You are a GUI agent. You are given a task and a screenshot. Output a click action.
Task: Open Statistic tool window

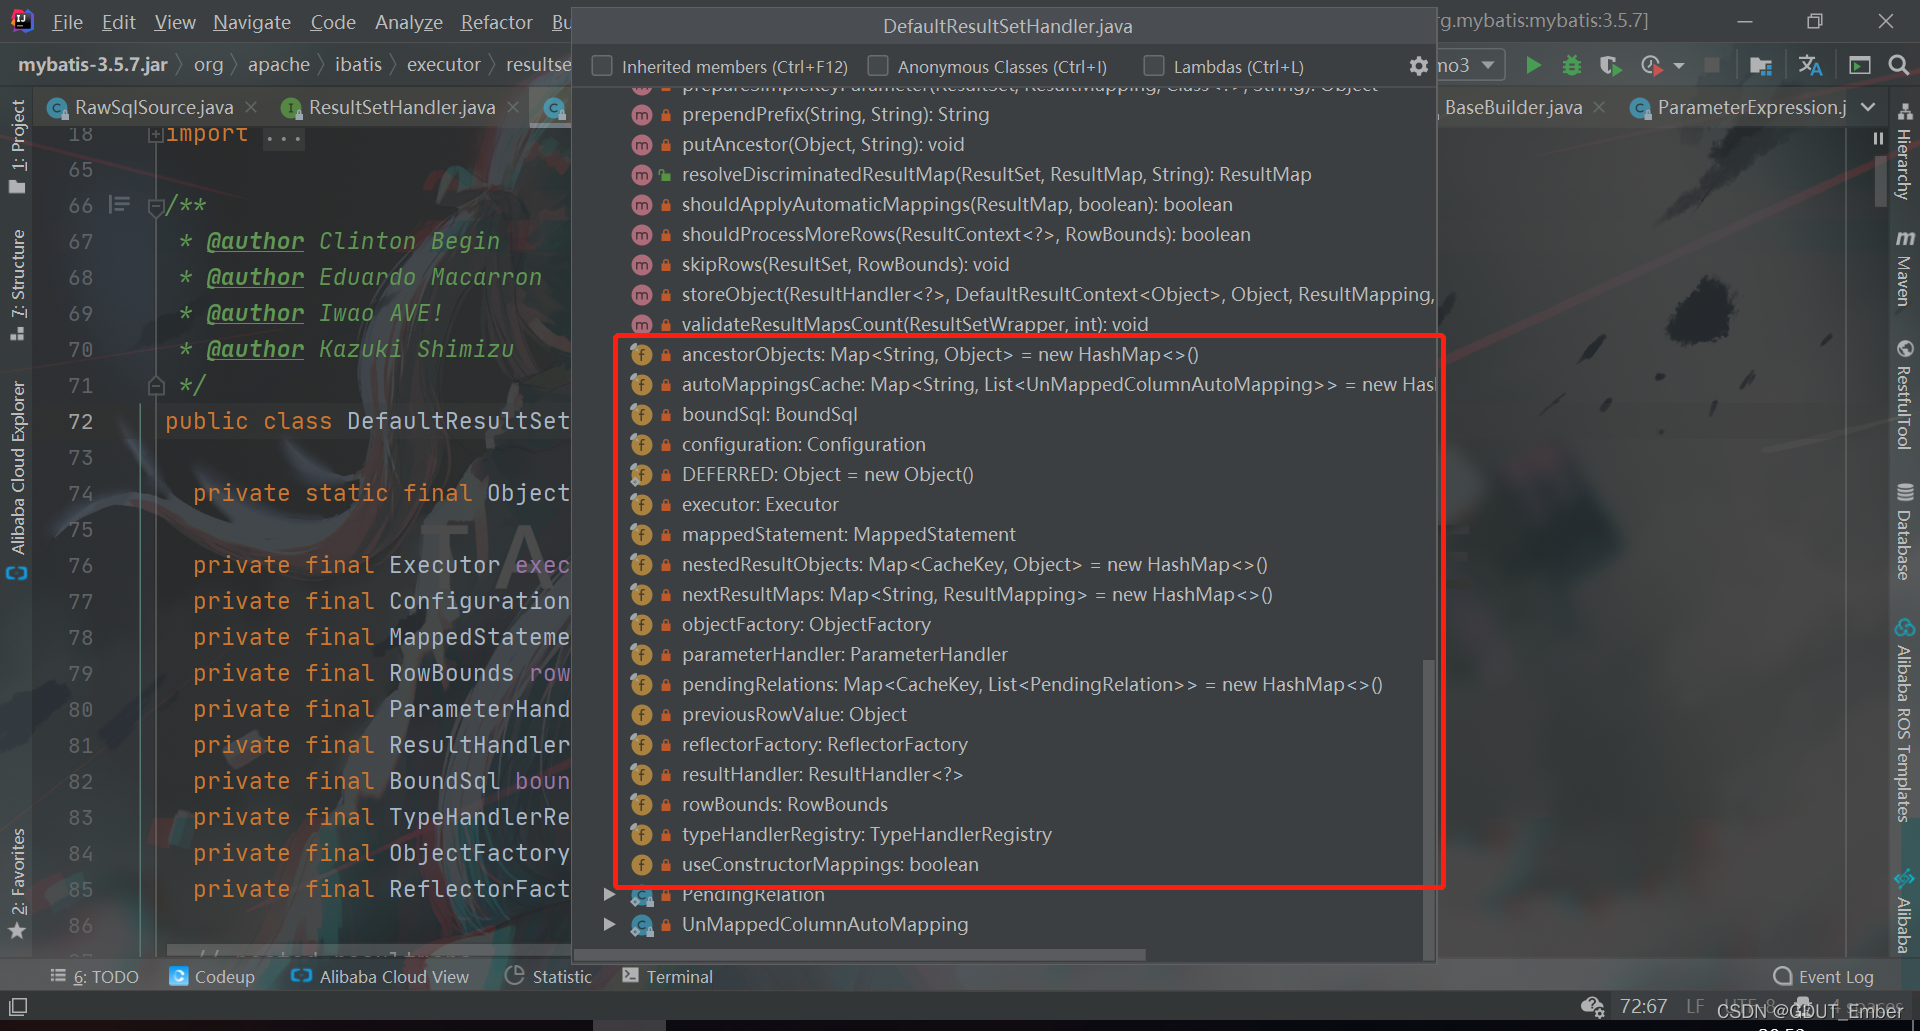[x=549, y=976]
